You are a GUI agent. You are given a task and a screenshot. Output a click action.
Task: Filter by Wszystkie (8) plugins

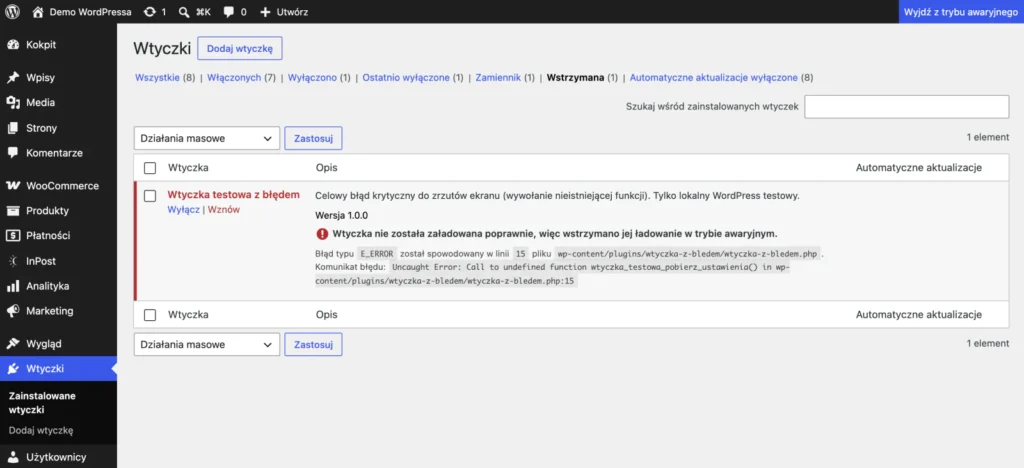point(165,78)
